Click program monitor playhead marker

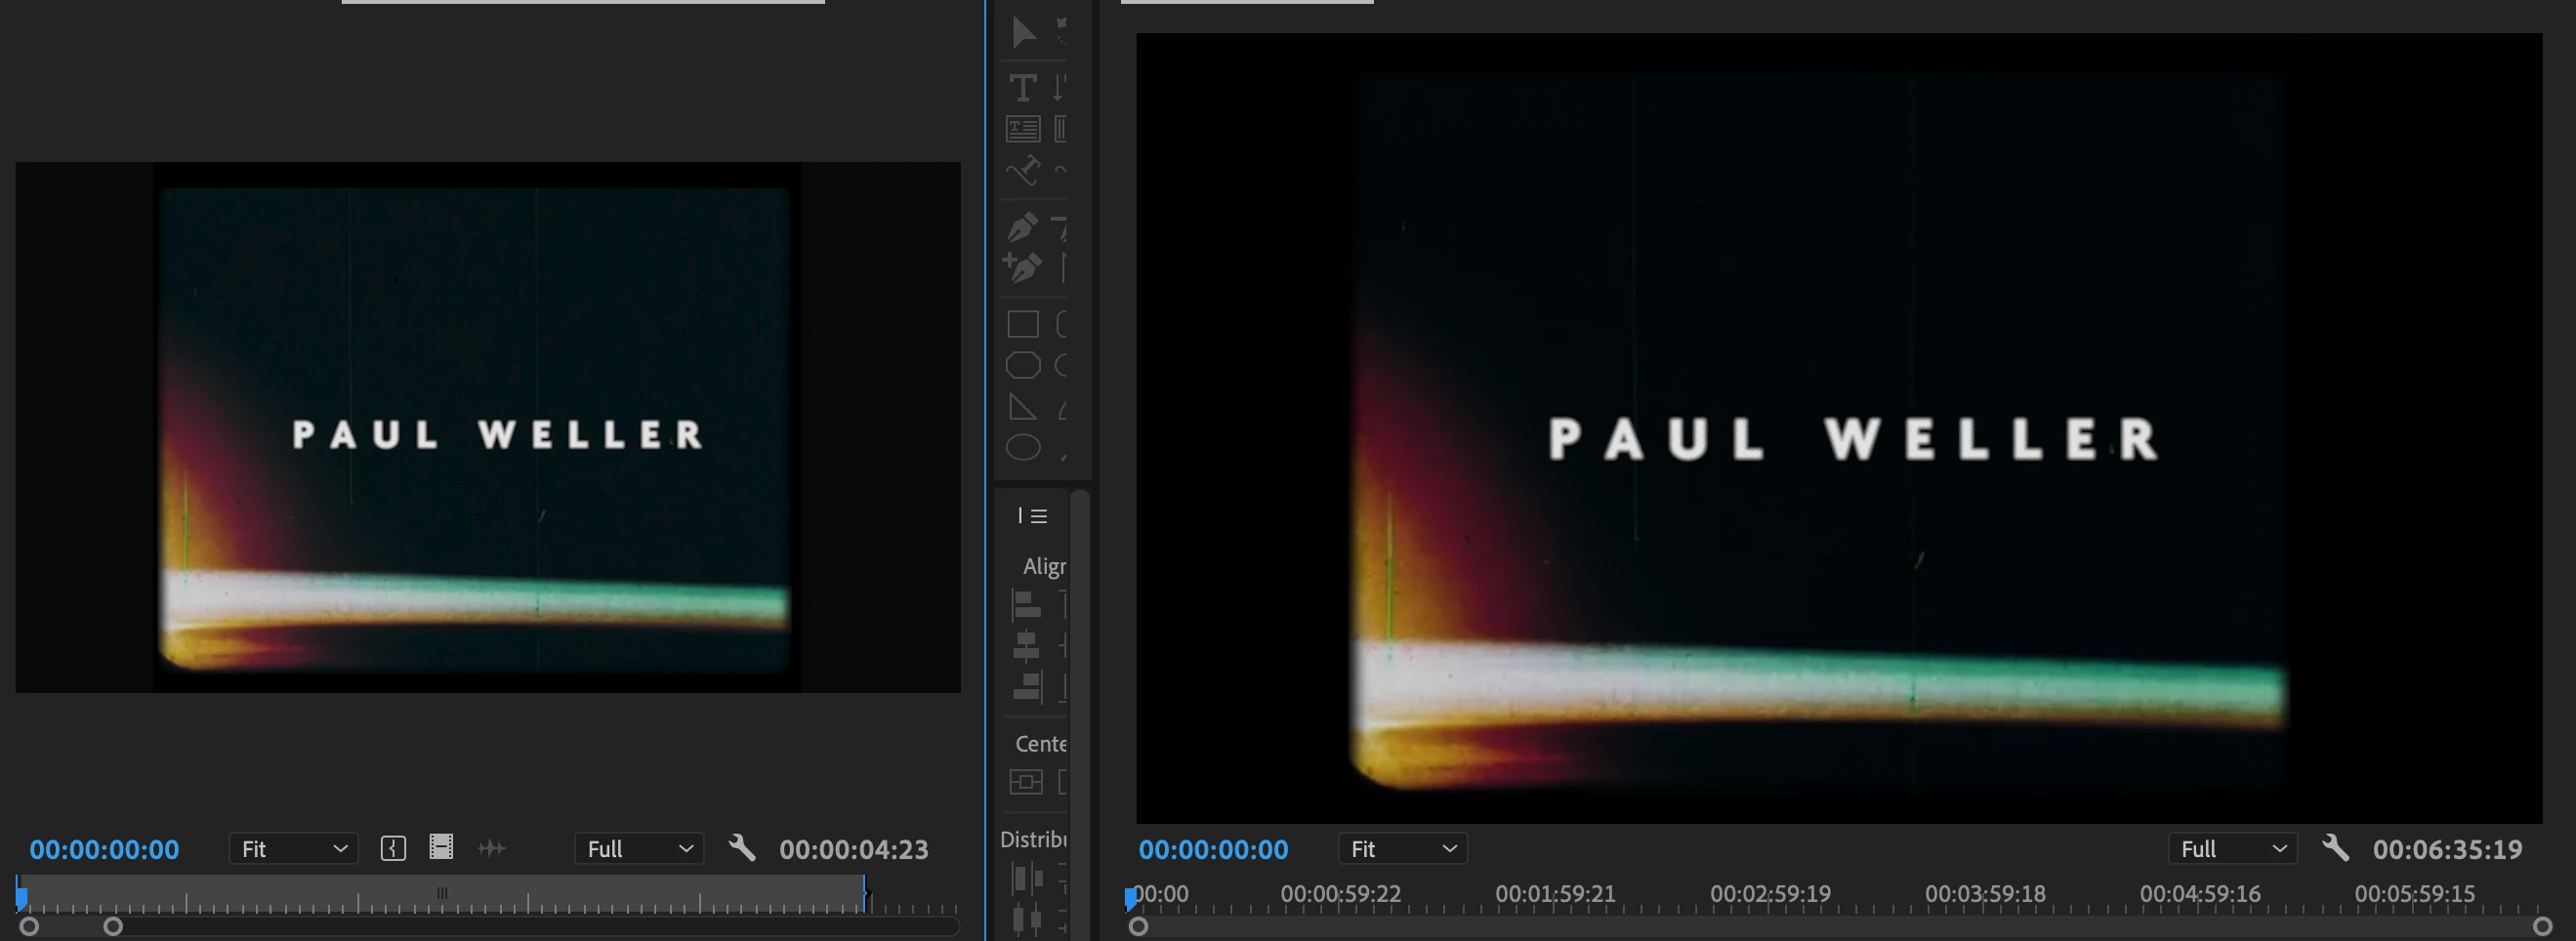click(1131, 898)
